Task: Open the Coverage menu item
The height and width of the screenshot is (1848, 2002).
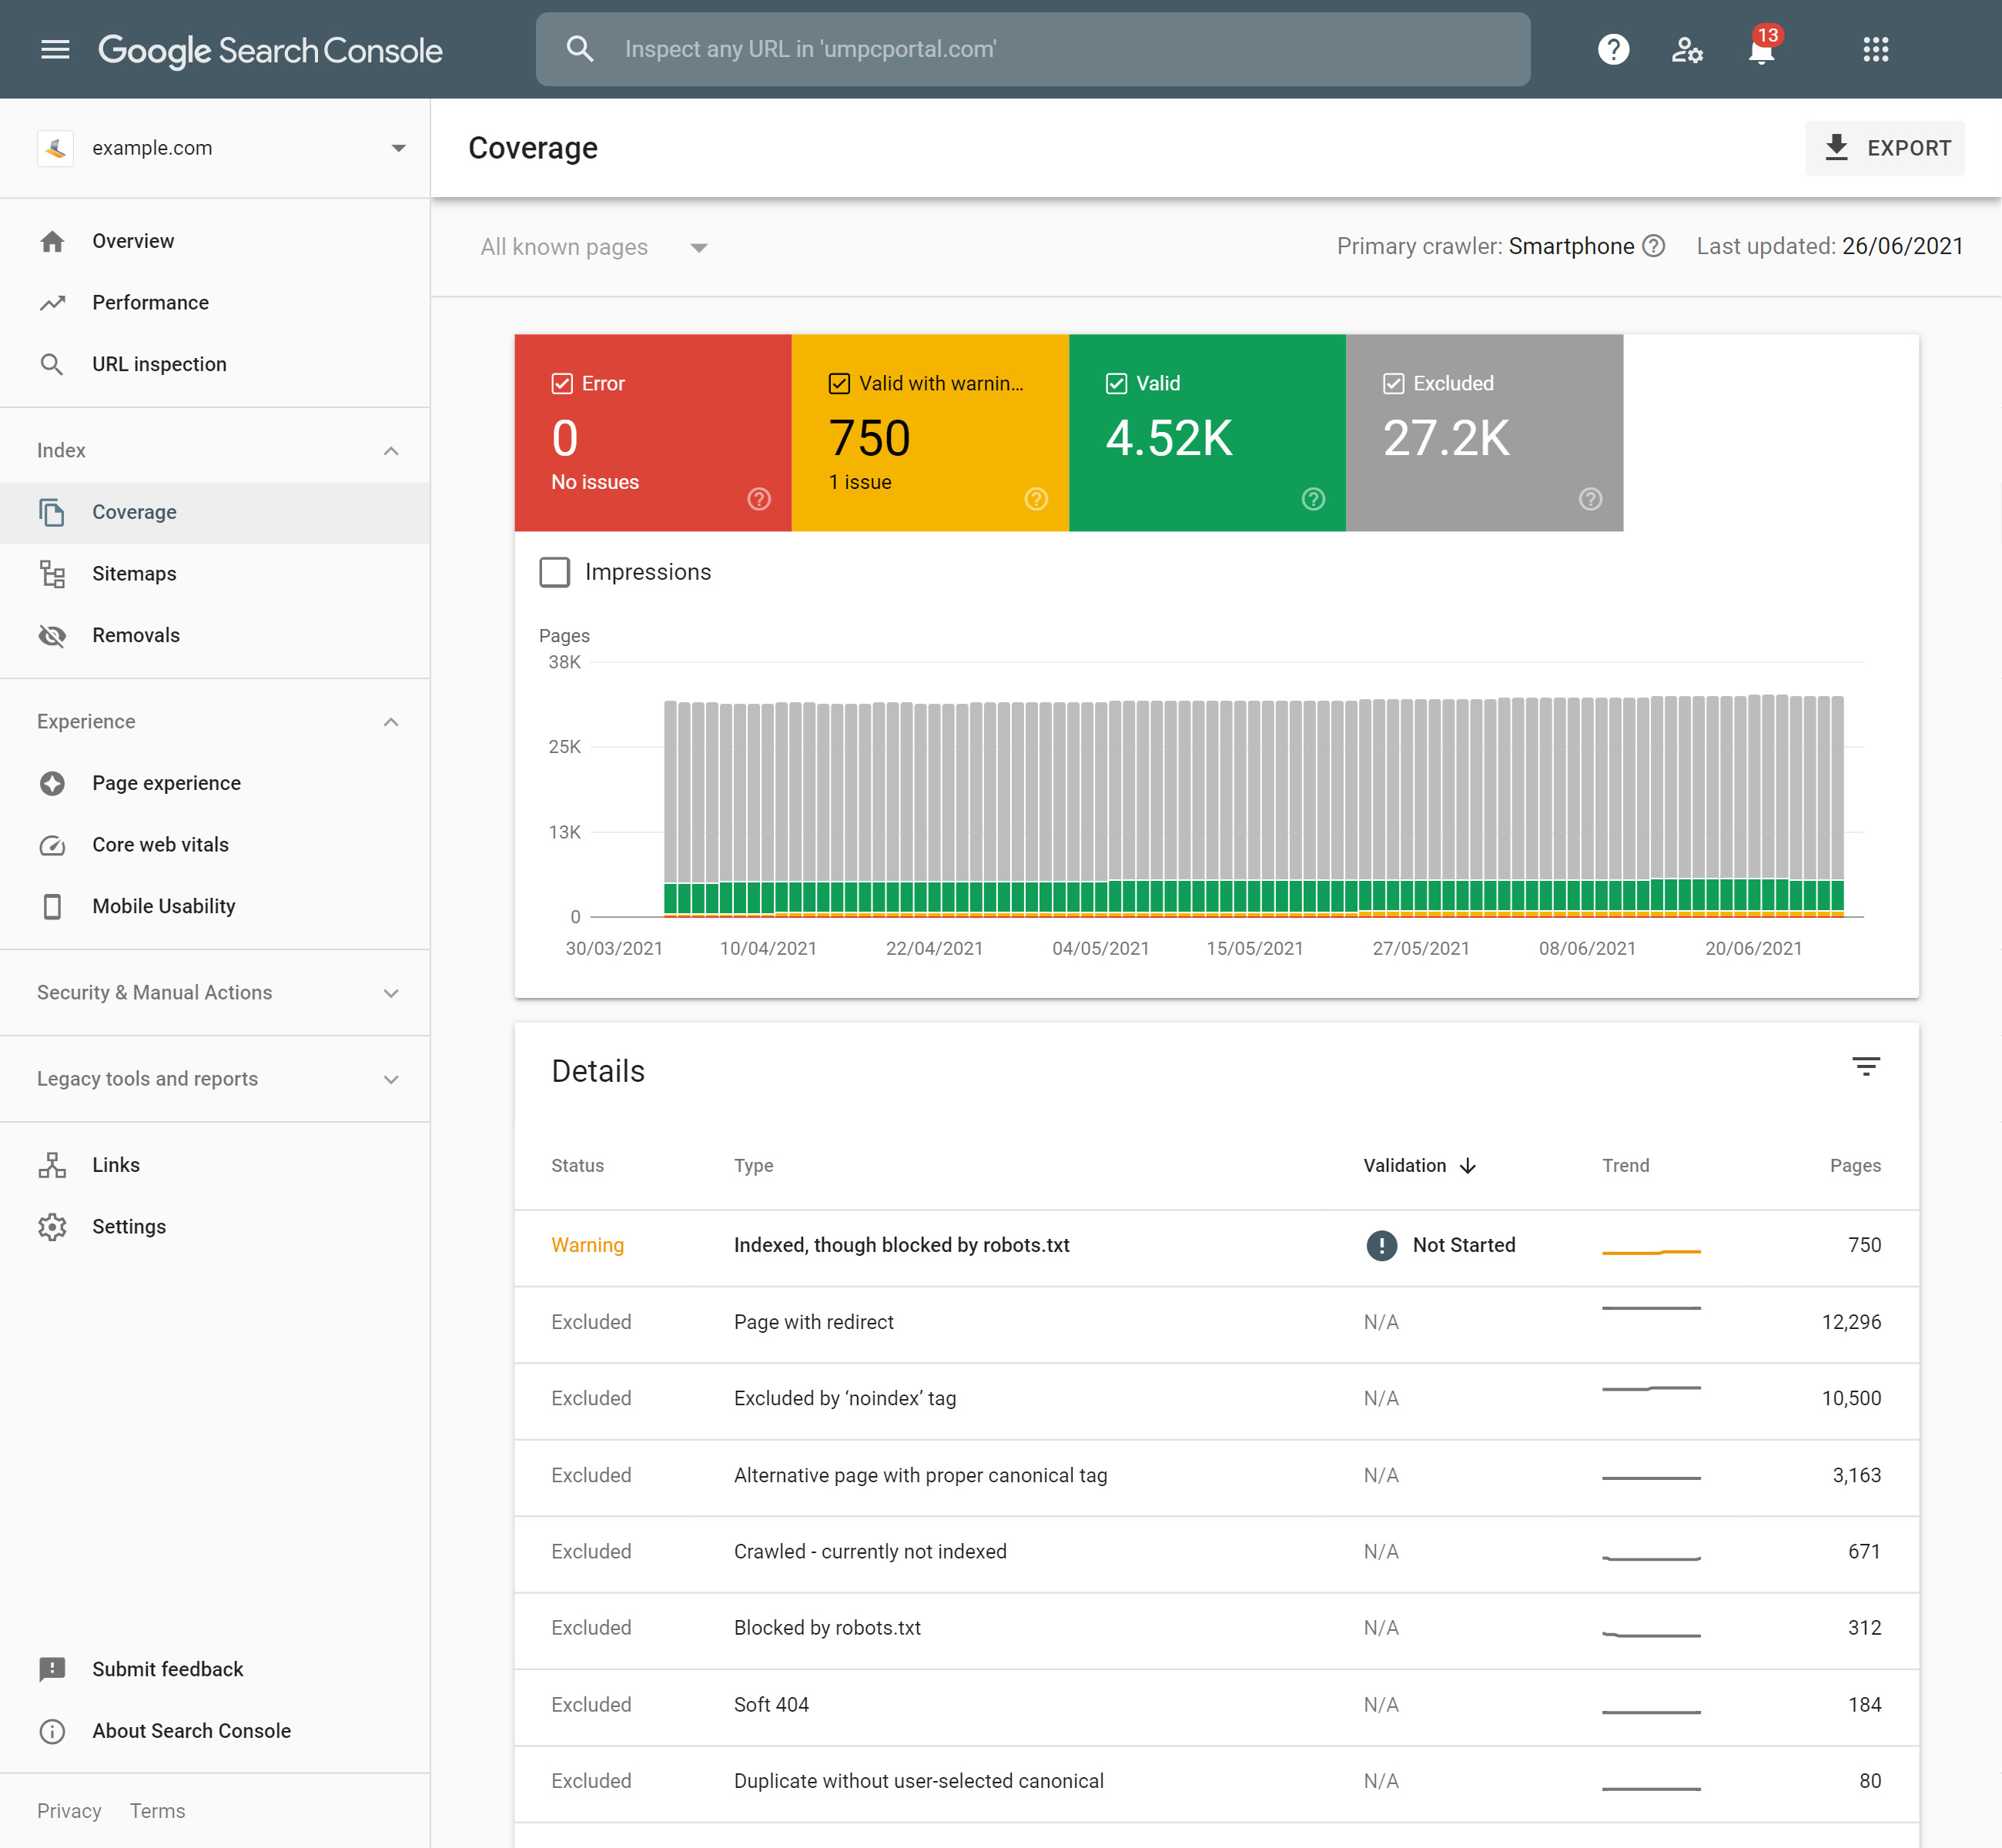Action: 215,513
